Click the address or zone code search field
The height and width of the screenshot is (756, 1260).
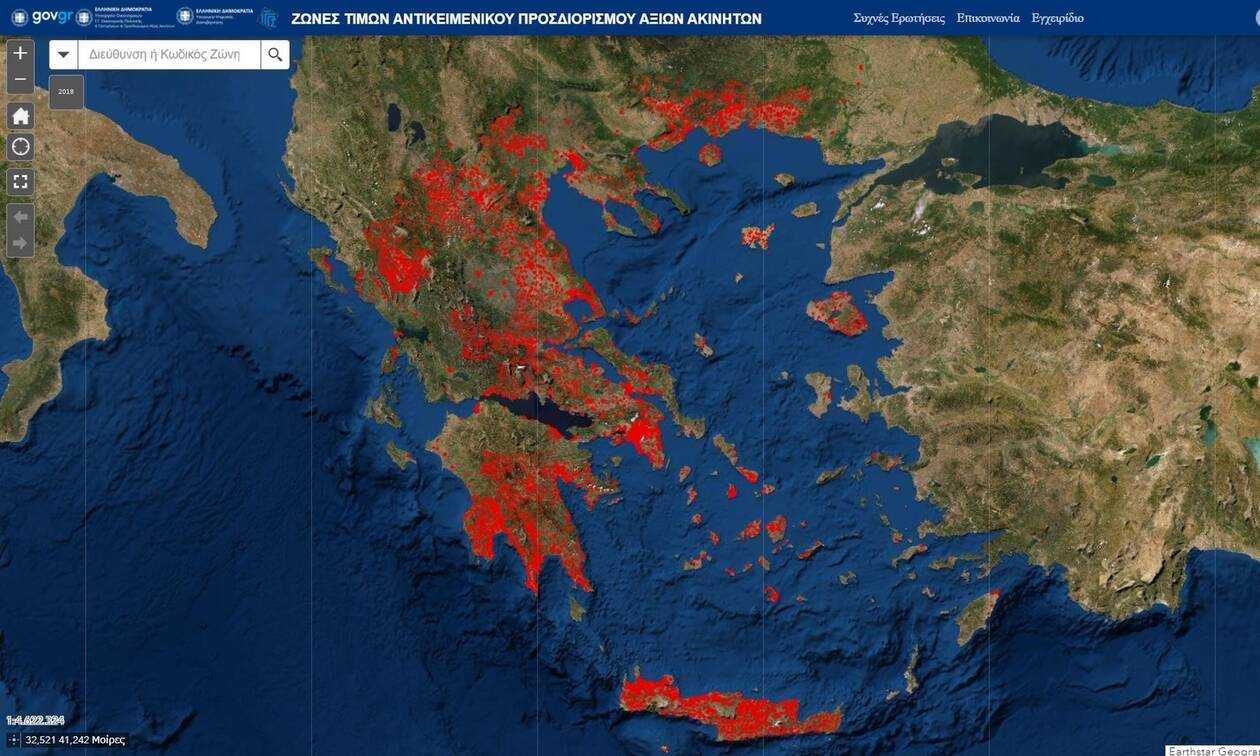tap(168, 55)
